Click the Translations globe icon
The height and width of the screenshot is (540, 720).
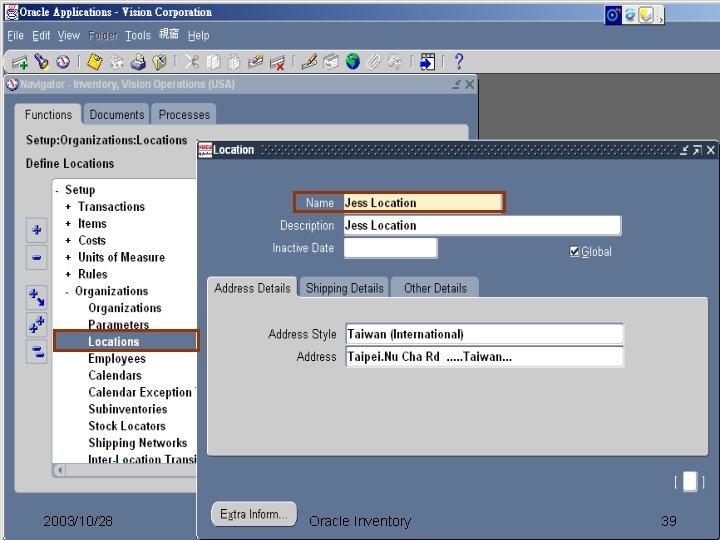pyautogui.click(x=353, y=62)
